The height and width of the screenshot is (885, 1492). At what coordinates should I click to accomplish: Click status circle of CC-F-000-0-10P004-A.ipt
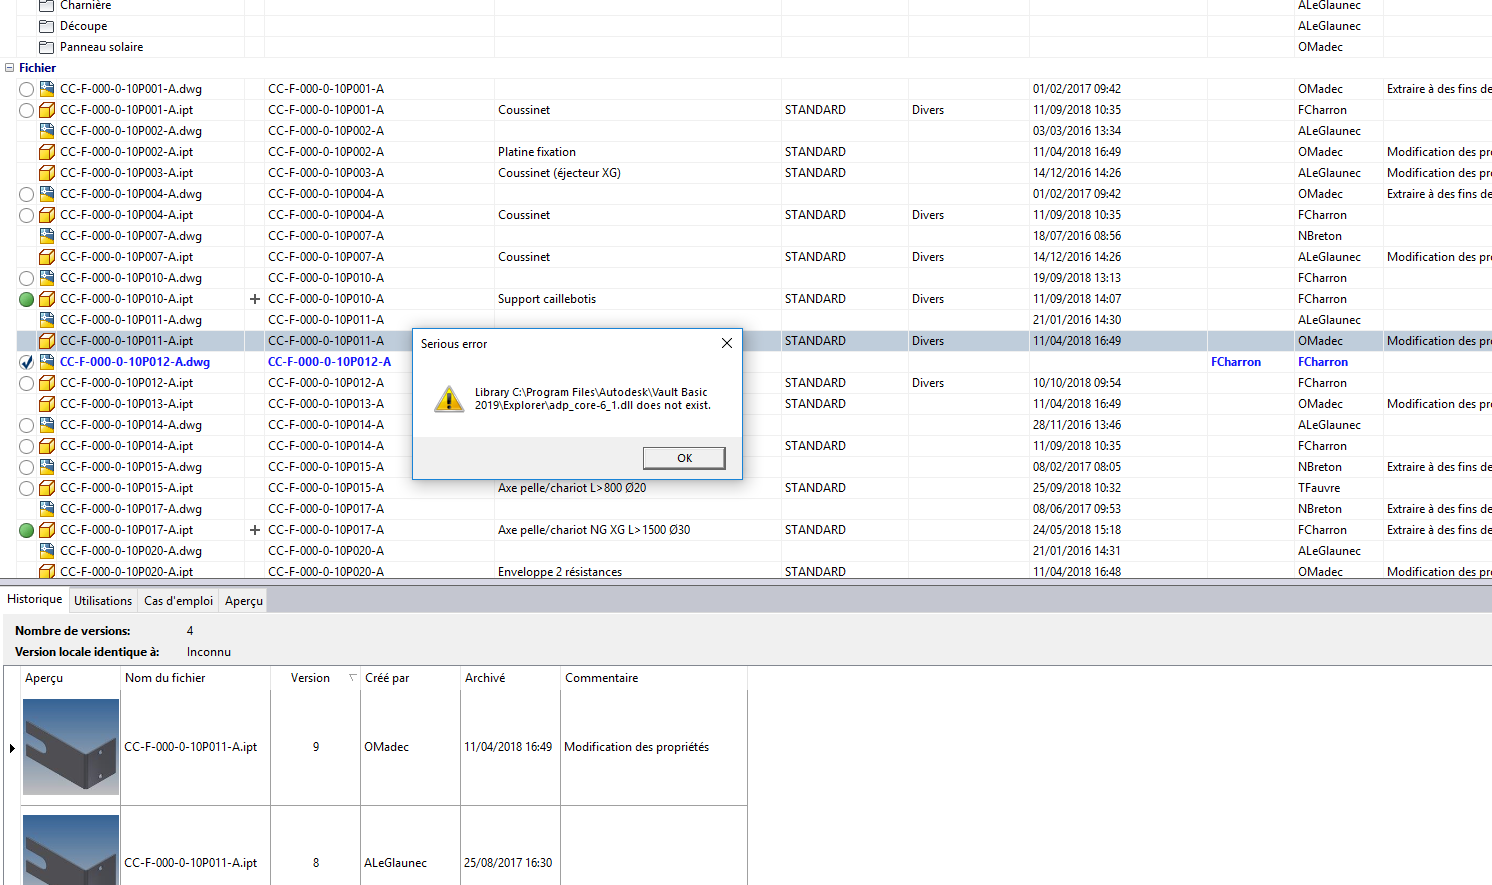[x=27, y=215]
